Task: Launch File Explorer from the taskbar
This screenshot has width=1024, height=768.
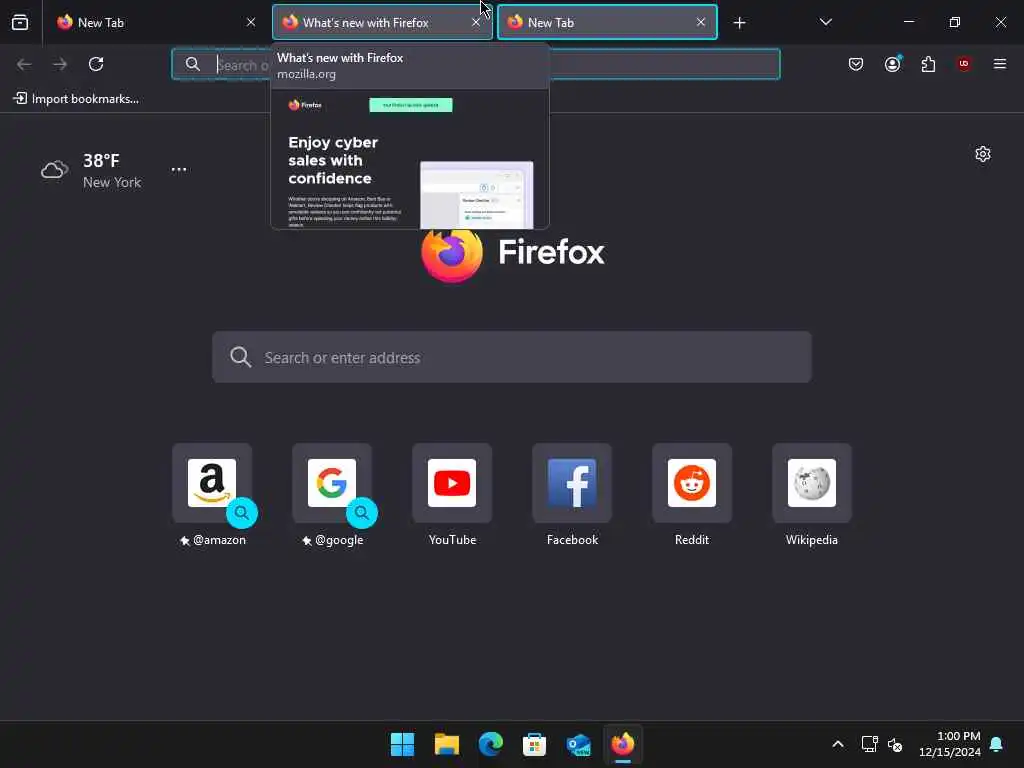Action: tap(447, 744)
